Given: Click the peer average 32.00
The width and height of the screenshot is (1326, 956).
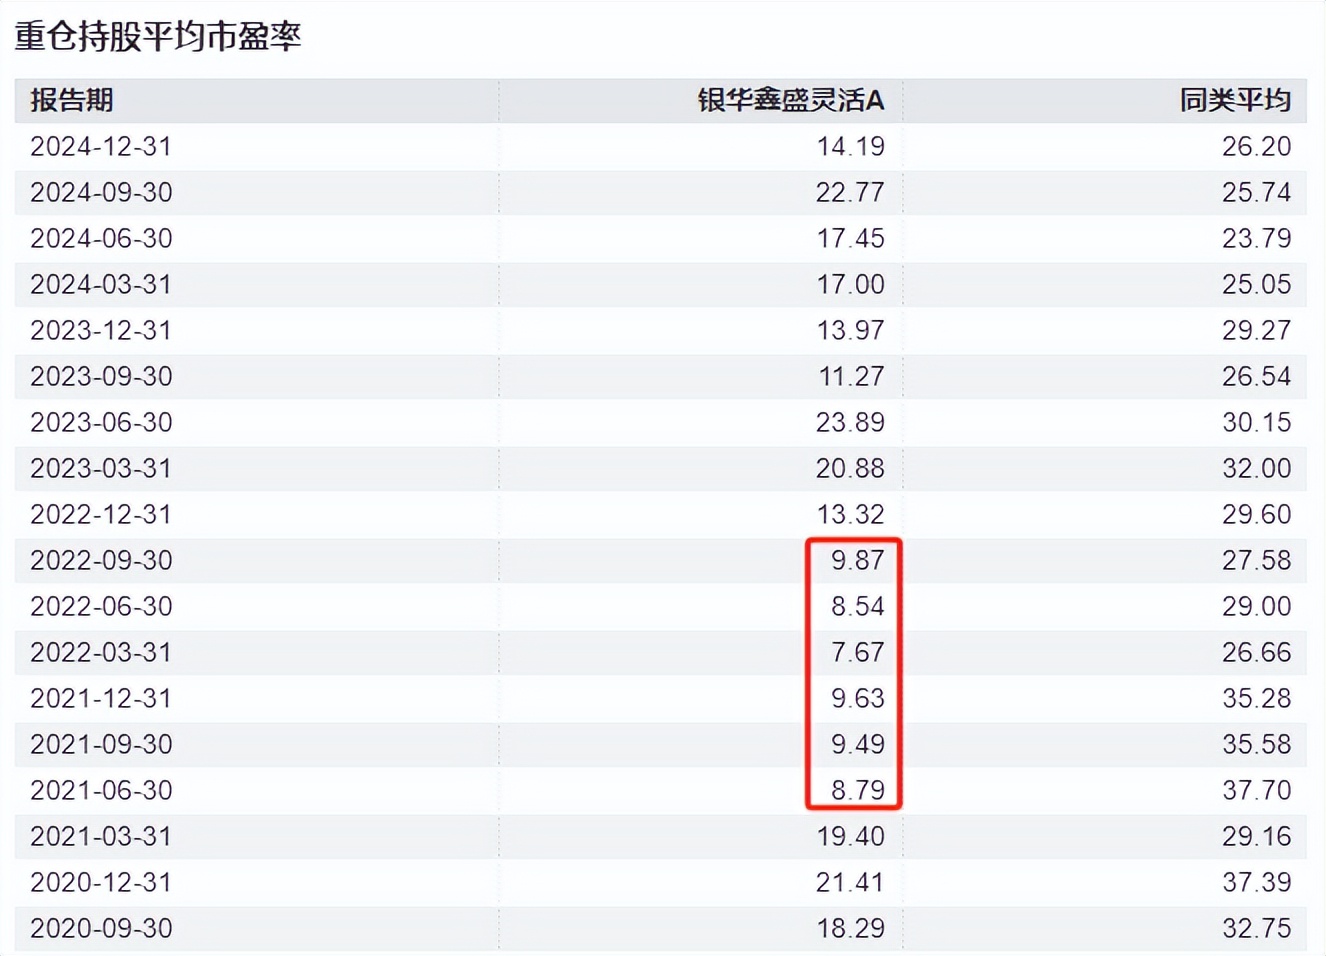Looking at the screenshot, I should (x=1257, y=468).
